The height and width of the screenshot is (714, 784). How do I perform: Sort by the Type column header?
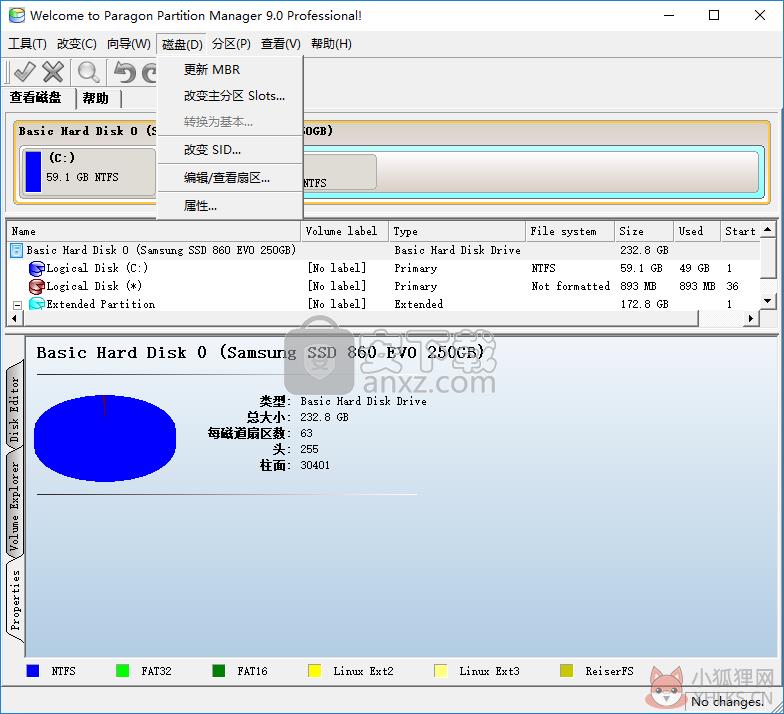click(x=457, y=231)
